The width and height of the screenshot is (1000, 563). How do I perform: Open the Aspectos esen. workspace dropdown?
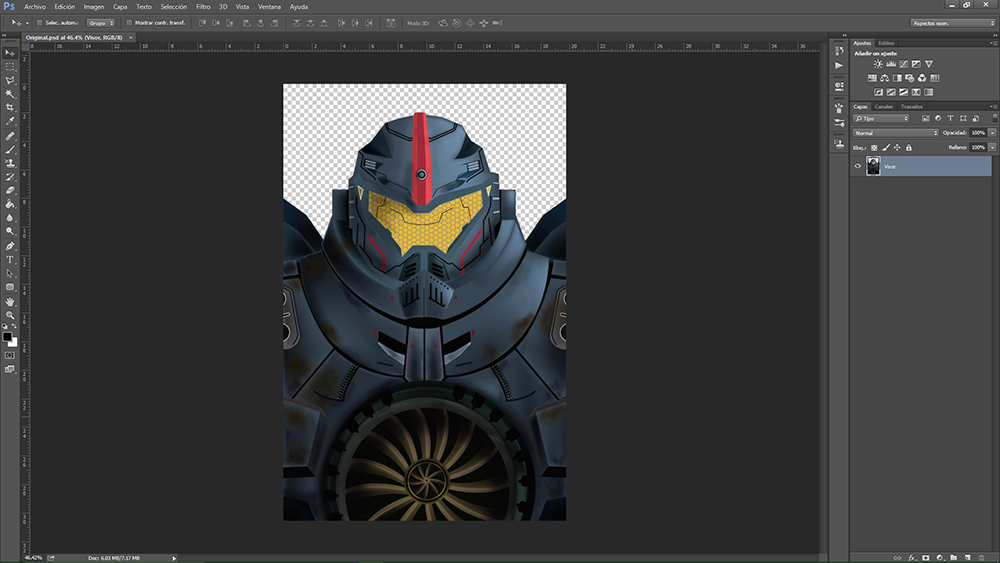[953, 23]
